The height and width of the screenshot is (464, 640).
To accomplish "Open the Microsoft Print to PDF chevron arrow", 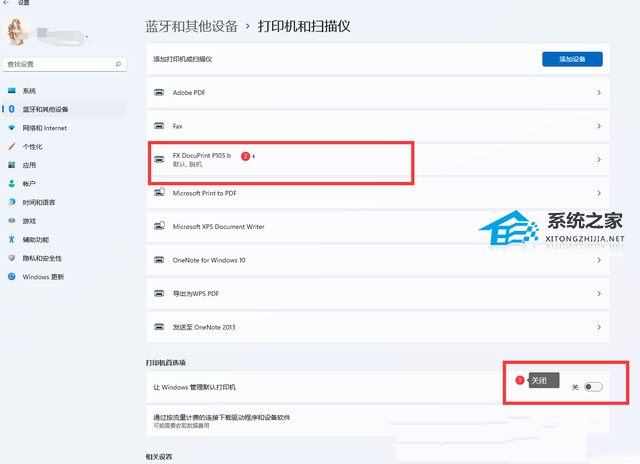I will pos(598,193).
